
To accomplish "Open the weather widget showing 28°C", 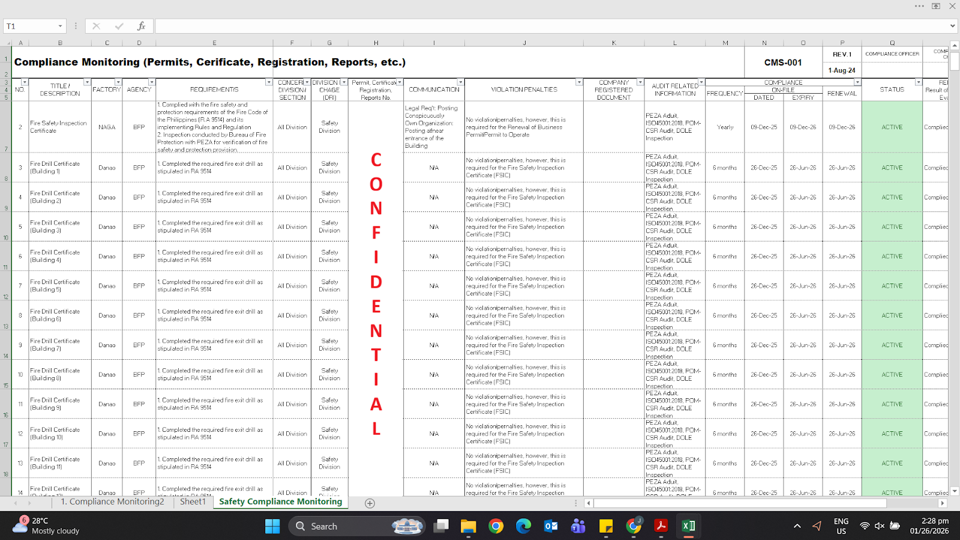I will 47,526.
